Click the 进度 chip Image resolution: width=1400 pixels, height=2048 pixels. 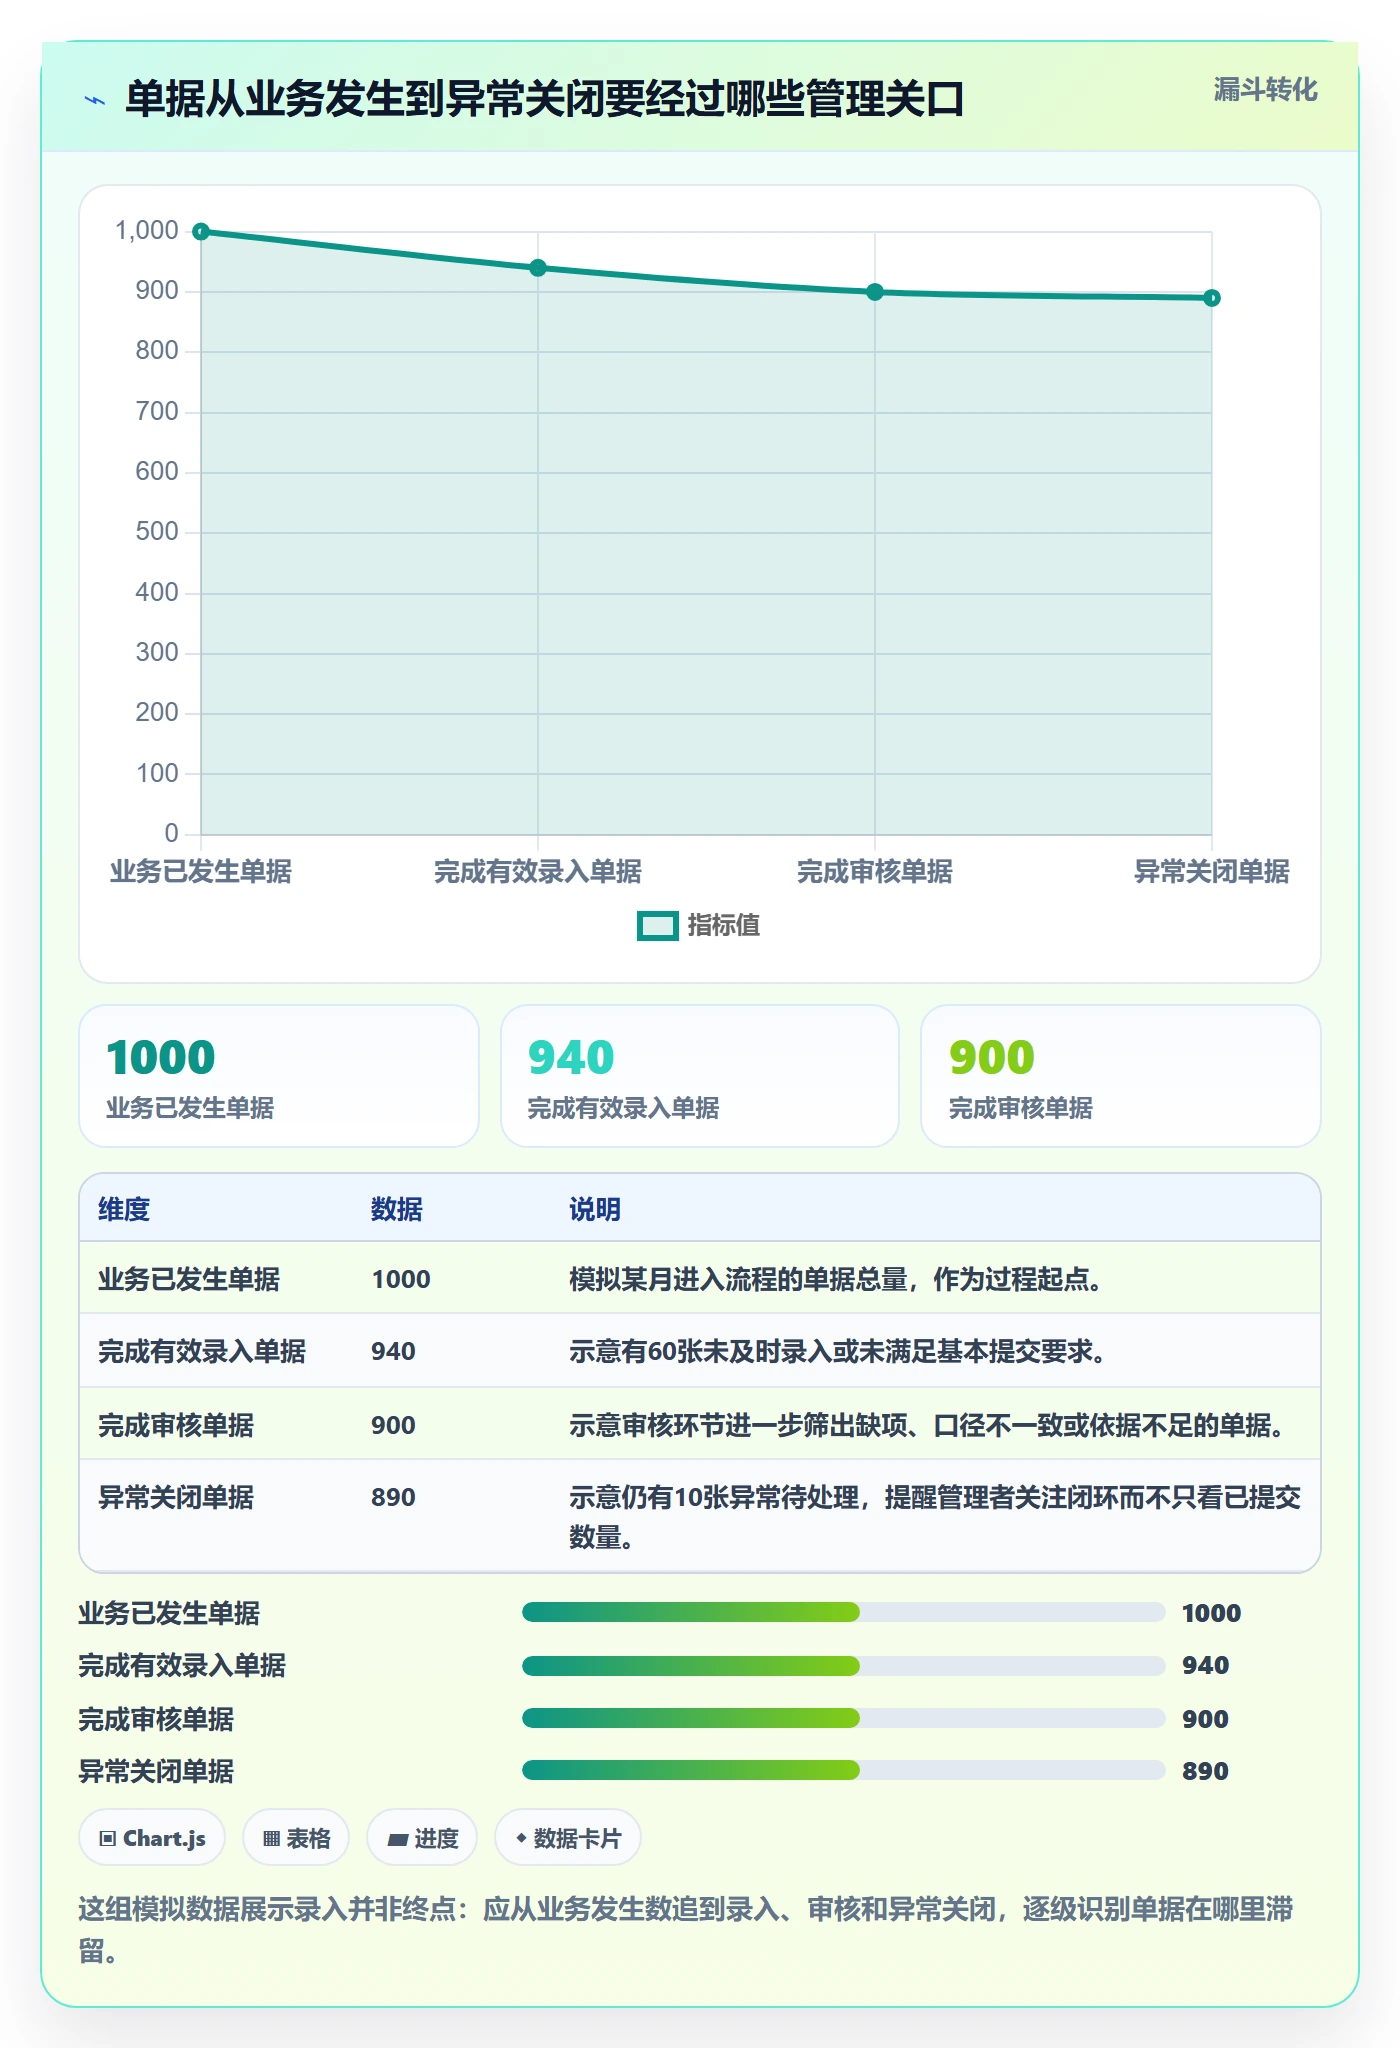[x=422, y=1838]
